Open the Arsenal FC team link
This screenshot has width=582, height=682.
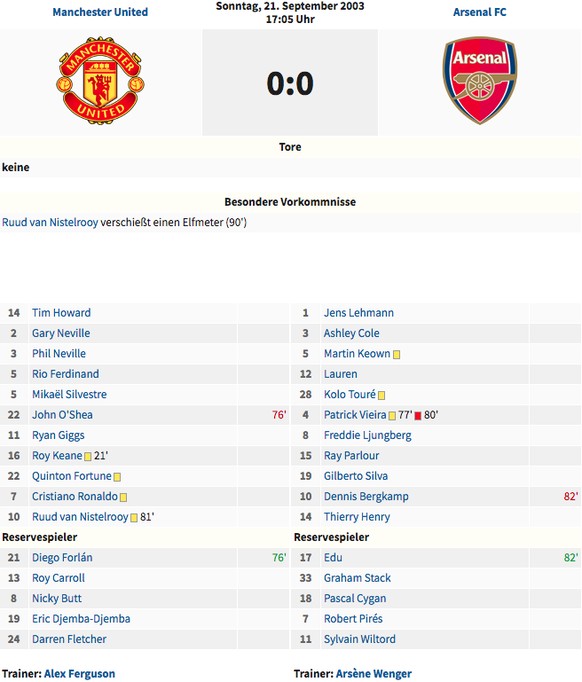(x=480, y=12)
